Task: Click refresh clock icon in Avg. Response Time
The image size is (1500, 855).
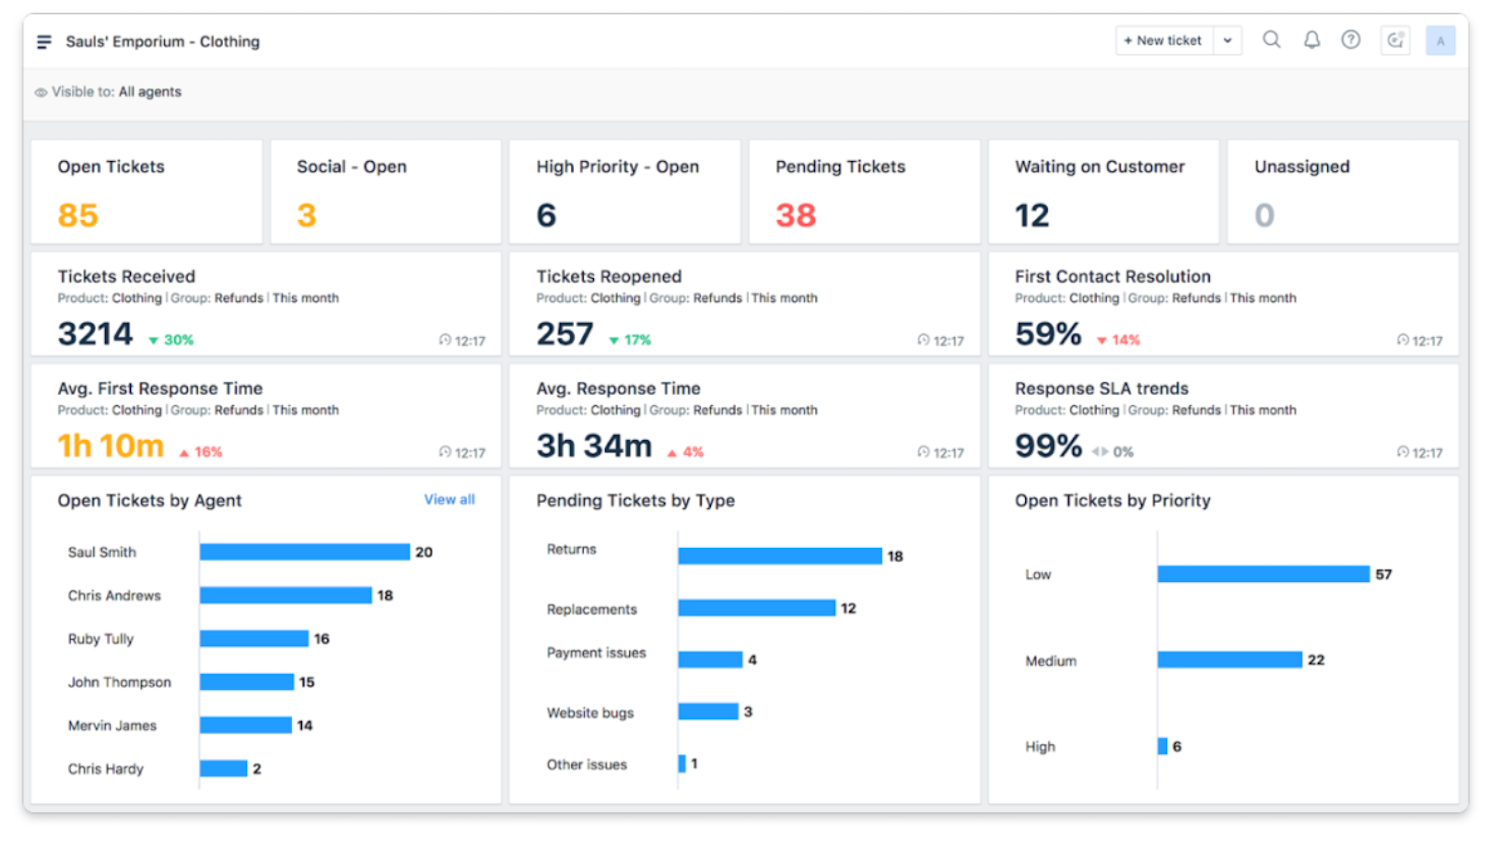Action: pos(924,453)
